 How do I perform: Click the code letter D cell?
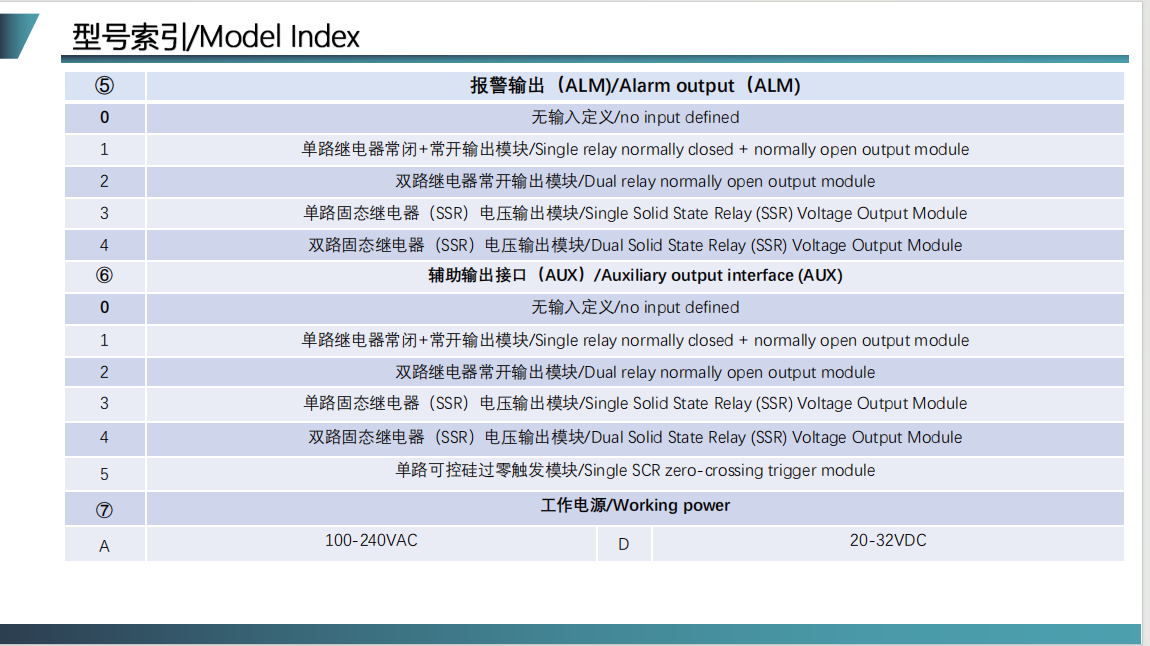pos(624,545)
